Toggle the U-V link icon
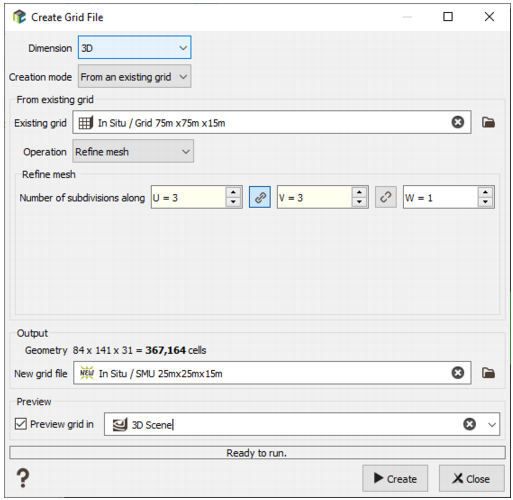Viewport: 513px width, 500px height. click(260, 197)
